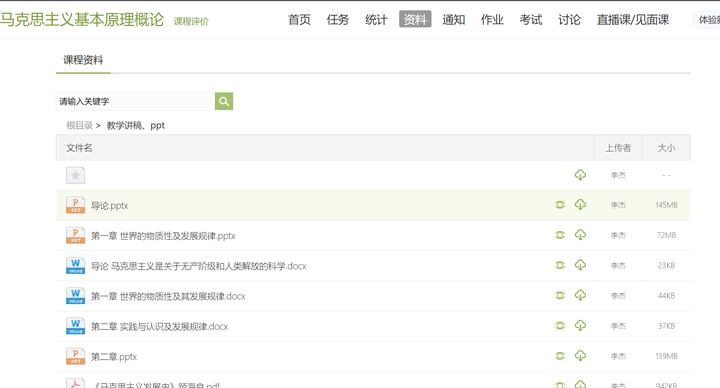Click PPT icon of 第一章 世界的物质性及发展规律.pptx
The image size is (720, 388).
pyautogui.click(x=75, y=236)
